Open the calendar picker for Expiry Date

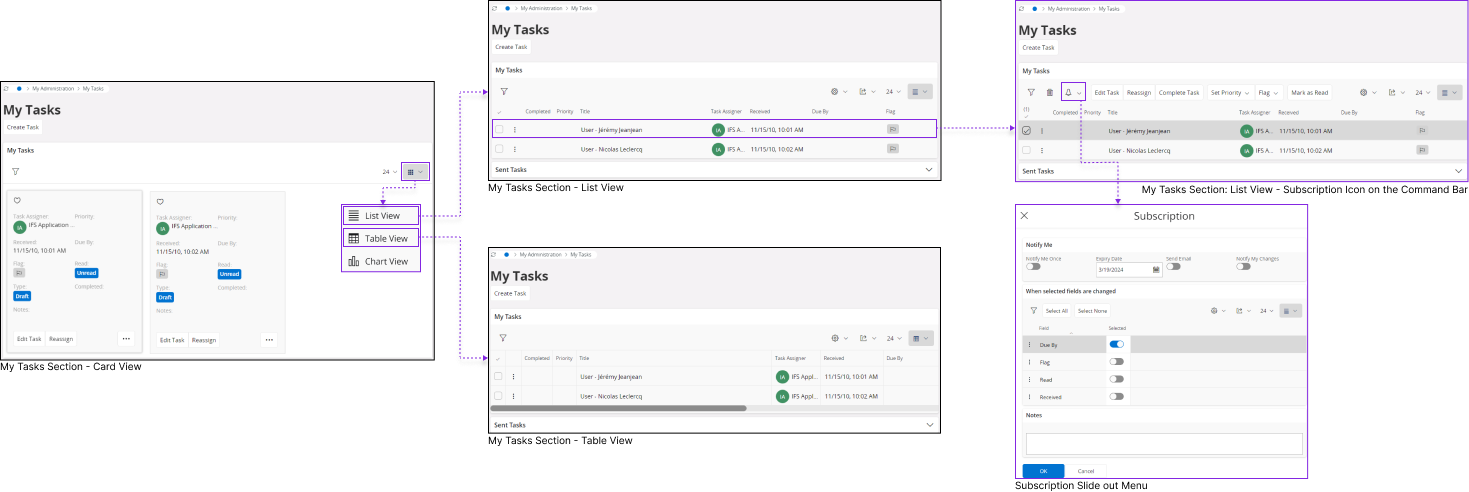click(1156, 269)
